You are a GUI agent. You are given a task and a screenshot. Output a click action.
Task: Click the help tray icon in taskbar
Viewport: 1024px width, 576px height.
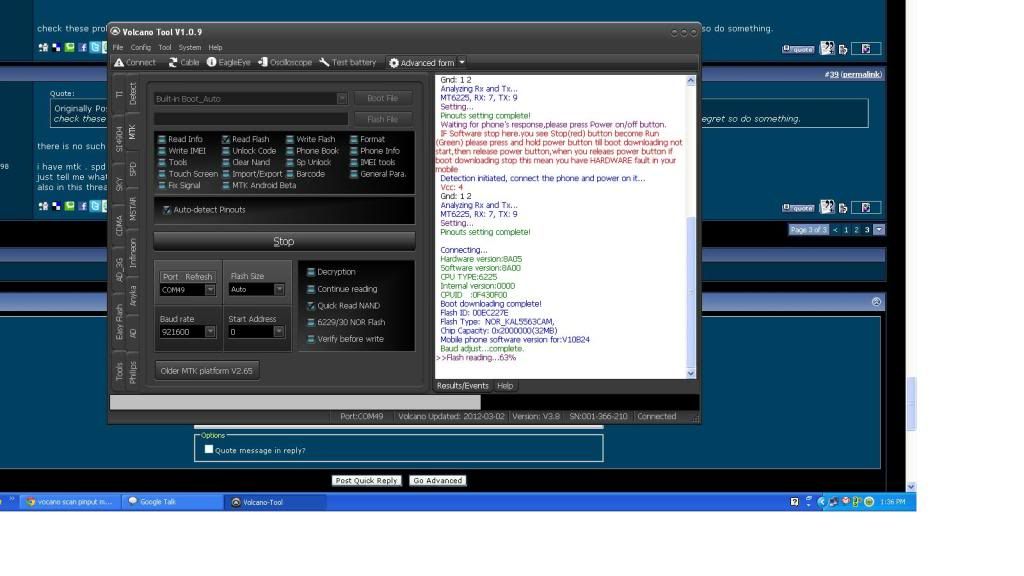coord(794,502)
